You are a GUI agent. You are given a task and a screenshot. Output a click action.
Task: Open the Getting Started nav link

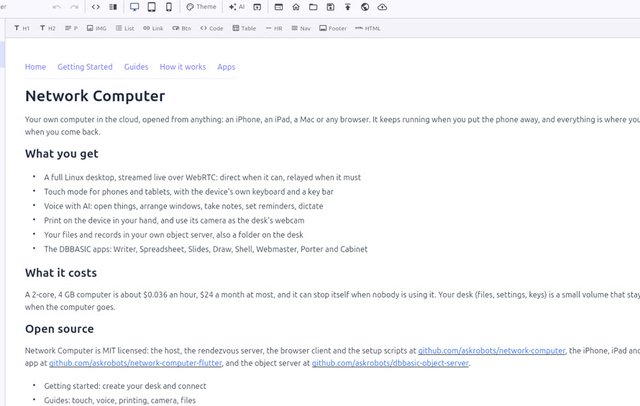coord(85,67)
